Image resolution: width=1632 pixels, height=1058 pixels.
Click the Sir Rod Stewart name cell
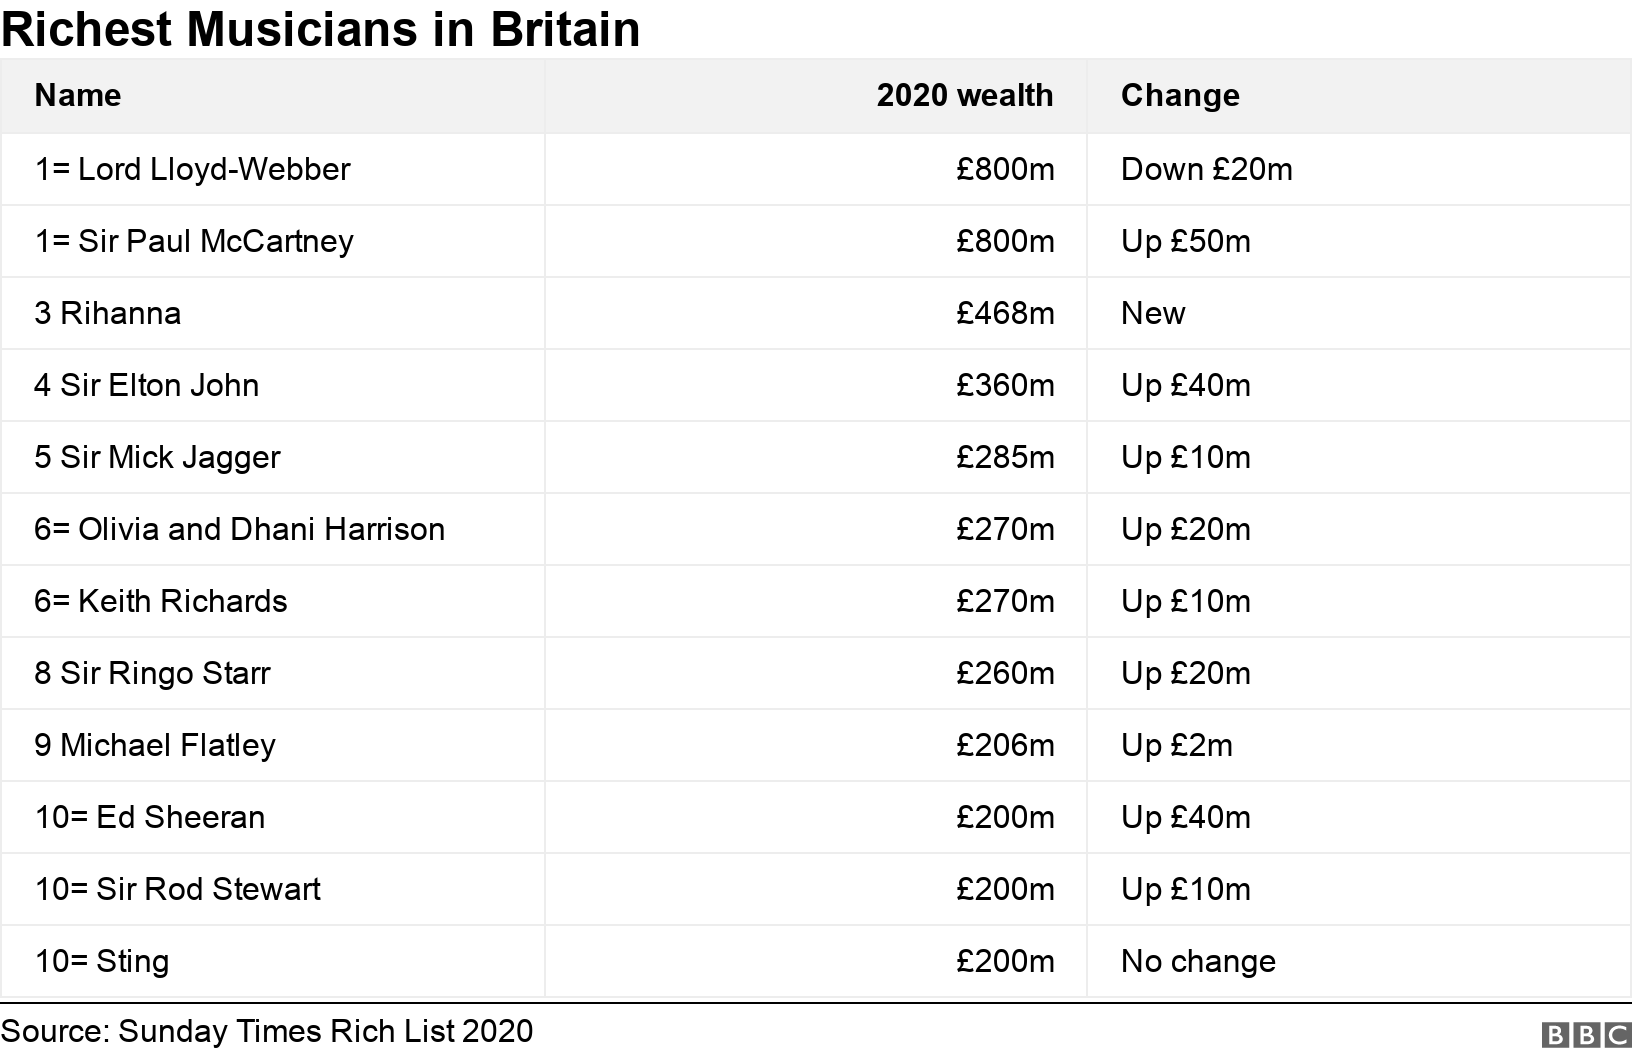click(178, 889)
